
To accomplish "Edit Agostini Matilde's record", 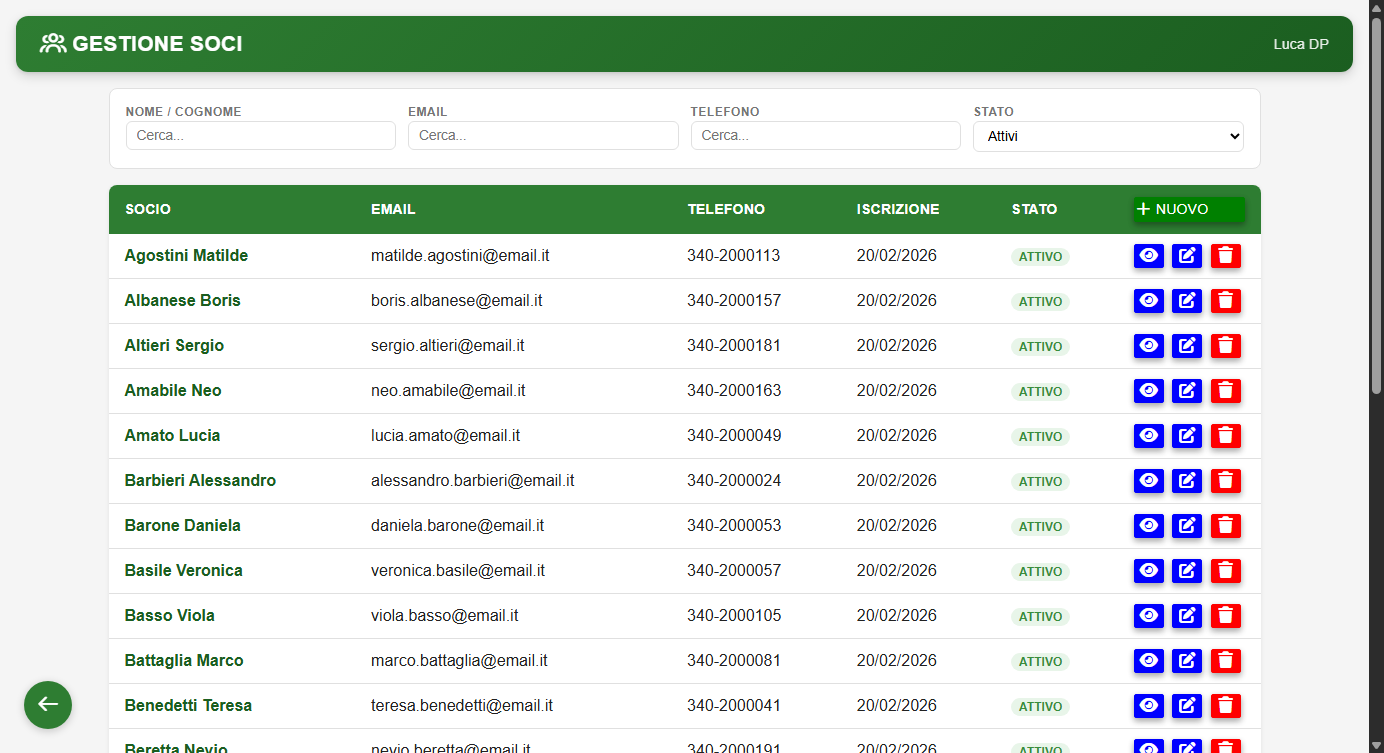I will 1187,256.
